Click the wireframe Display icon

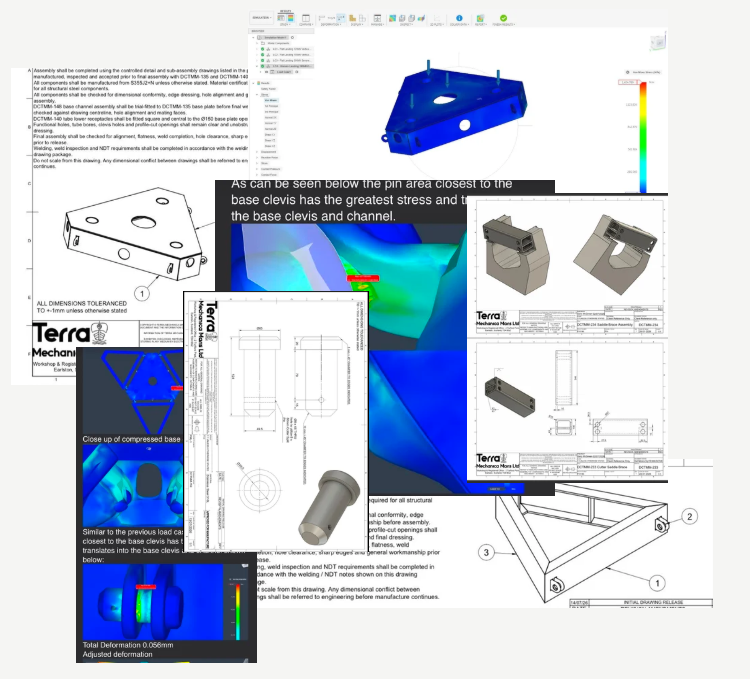pos(362,18)
